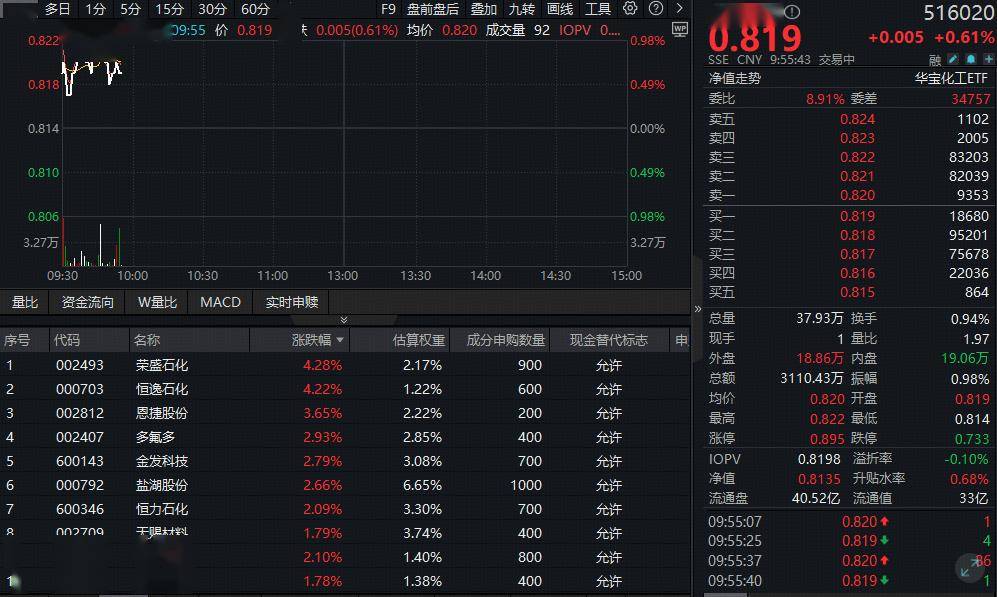Click stock code 600346
This screenshot has width=997, height=597.
pos(79,509)
